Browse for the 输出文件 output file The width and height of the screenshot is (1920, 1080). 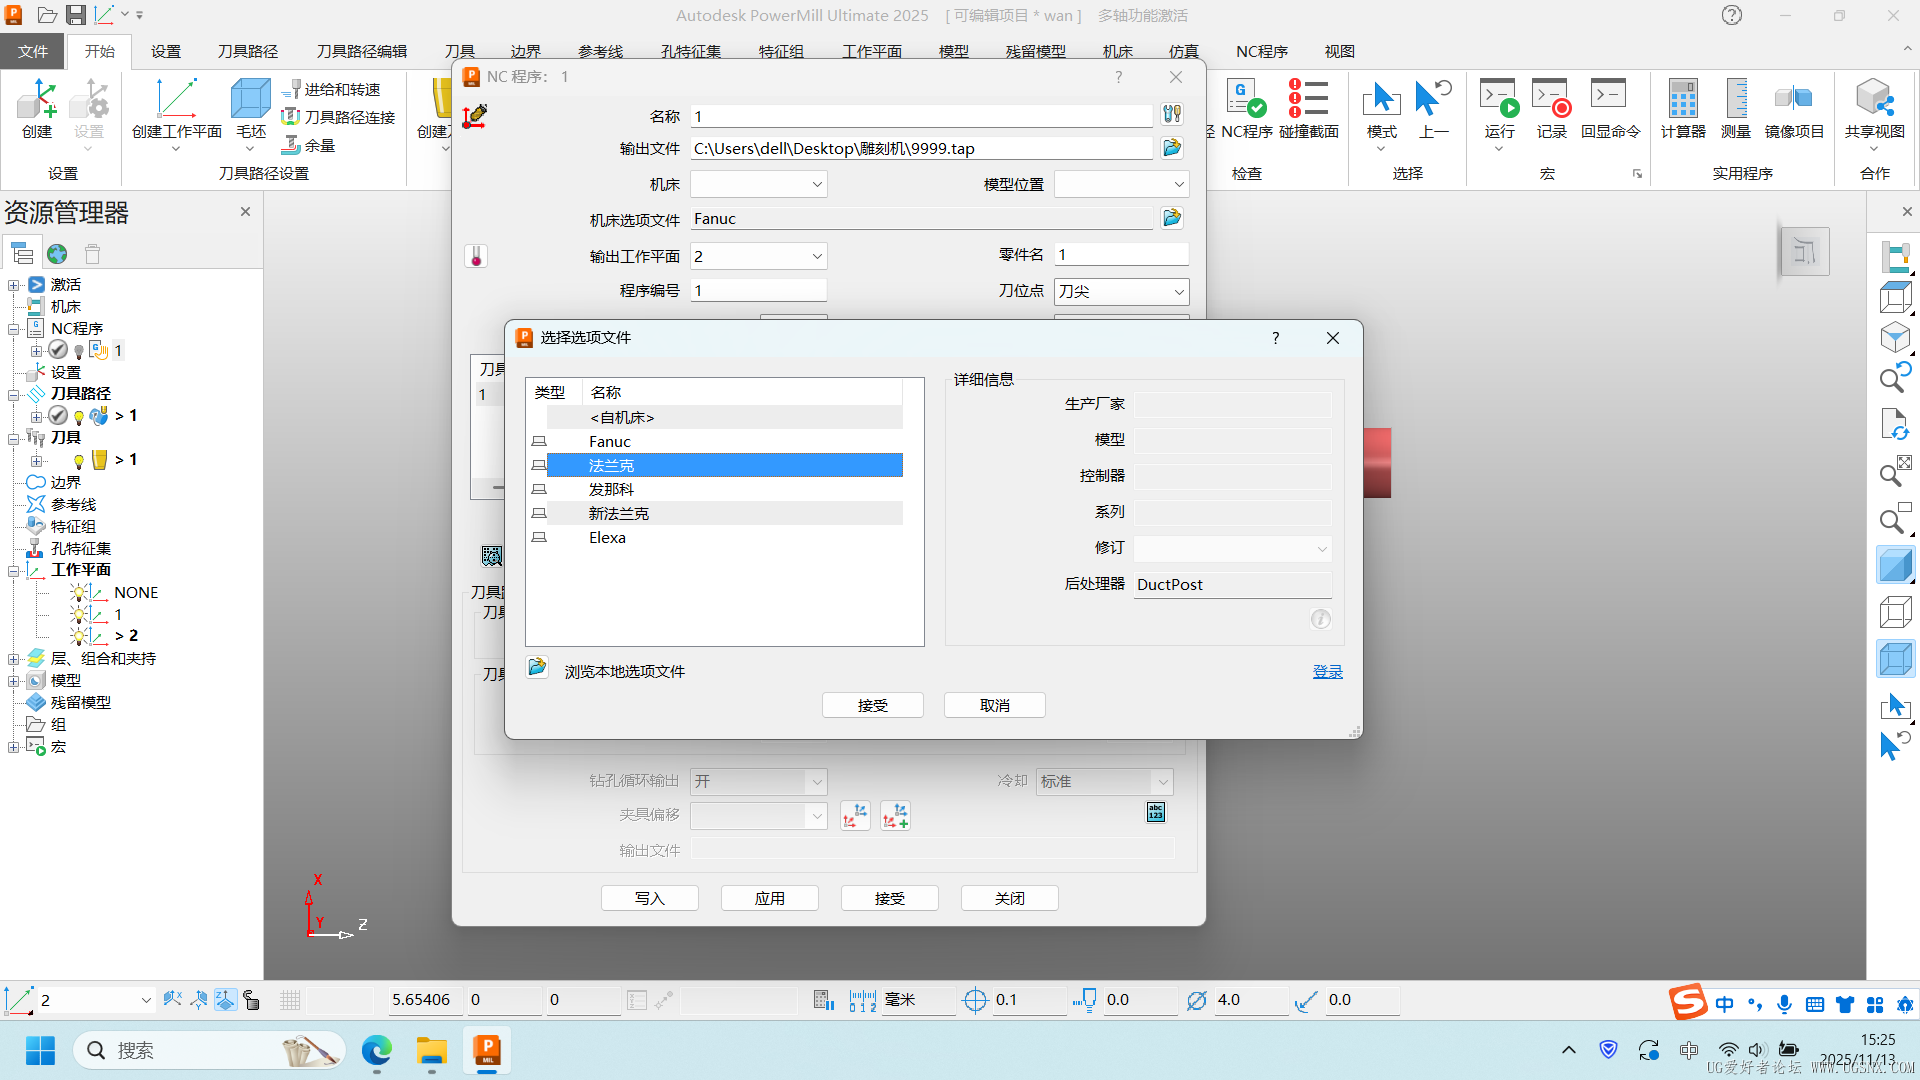(1171, 147)
